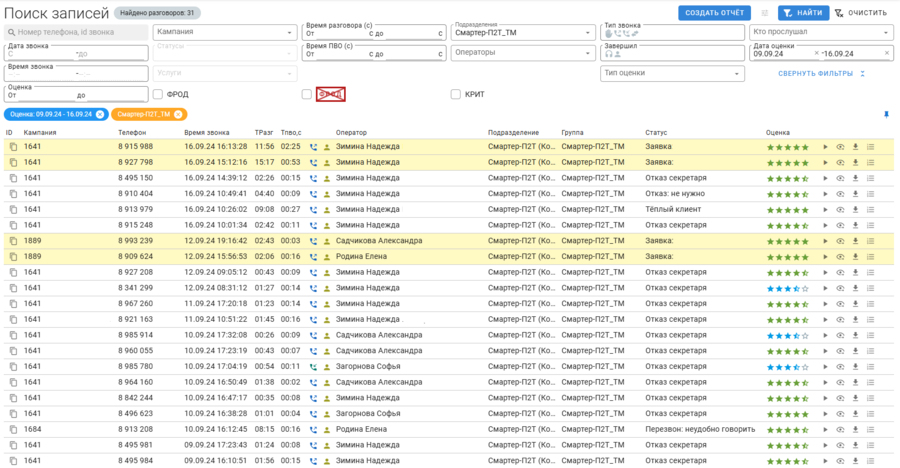Click the Телефон column header
Image resolution: width=900 pixels, height=468 pixels.
point(132,133)
